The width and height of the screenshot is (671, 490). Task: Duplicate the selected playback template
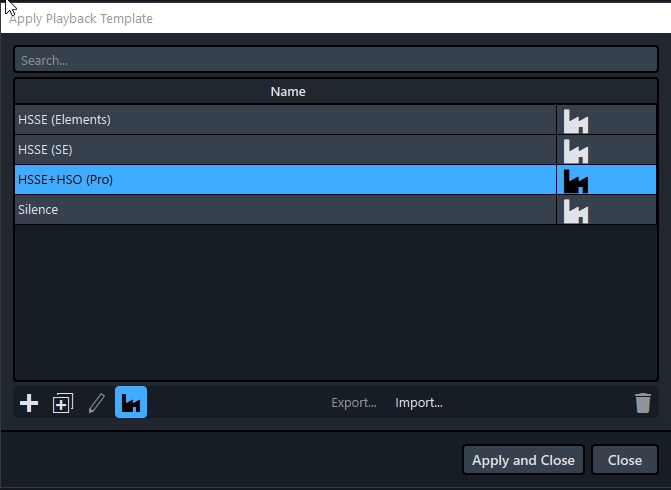[63, 403]
